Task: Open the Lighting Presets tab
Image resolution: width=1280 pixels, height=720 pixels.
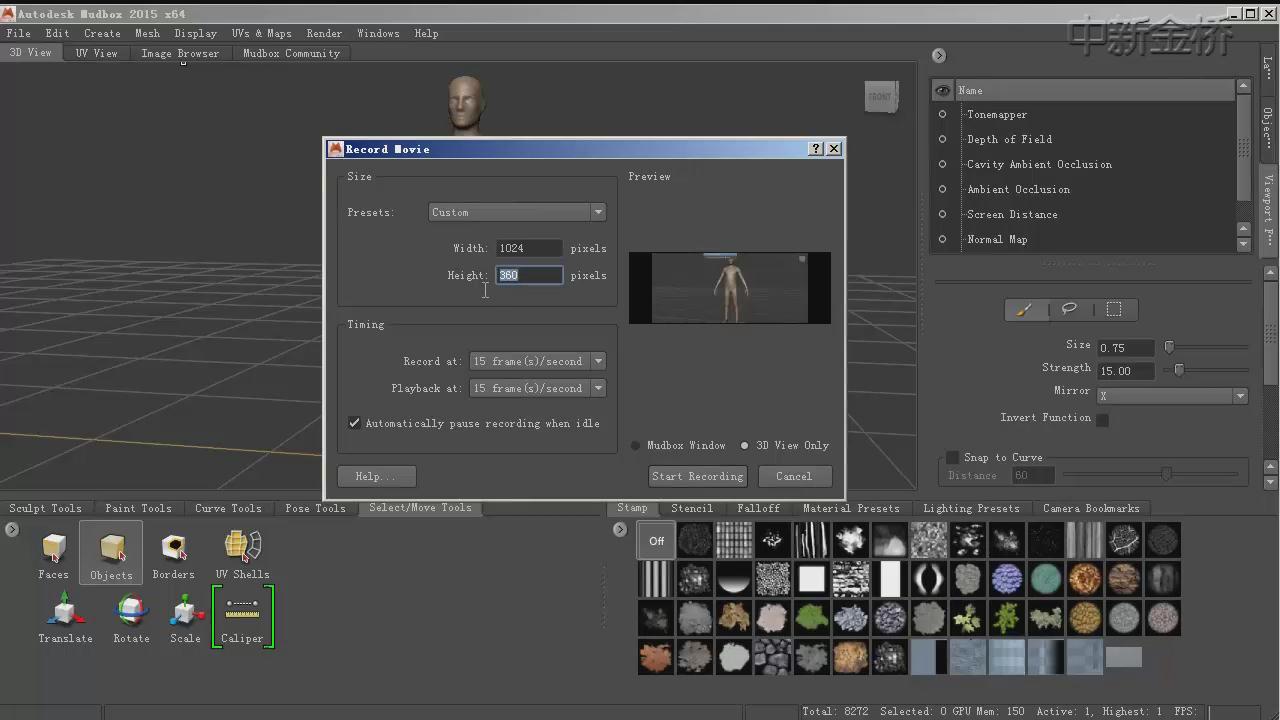Action: coord(971,508)
